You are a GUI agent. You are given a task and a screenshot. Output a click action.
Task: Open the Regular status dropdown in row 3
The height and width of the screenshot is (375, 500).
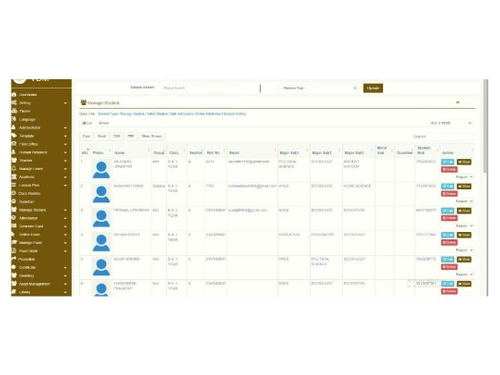click(x=464, y=226)
